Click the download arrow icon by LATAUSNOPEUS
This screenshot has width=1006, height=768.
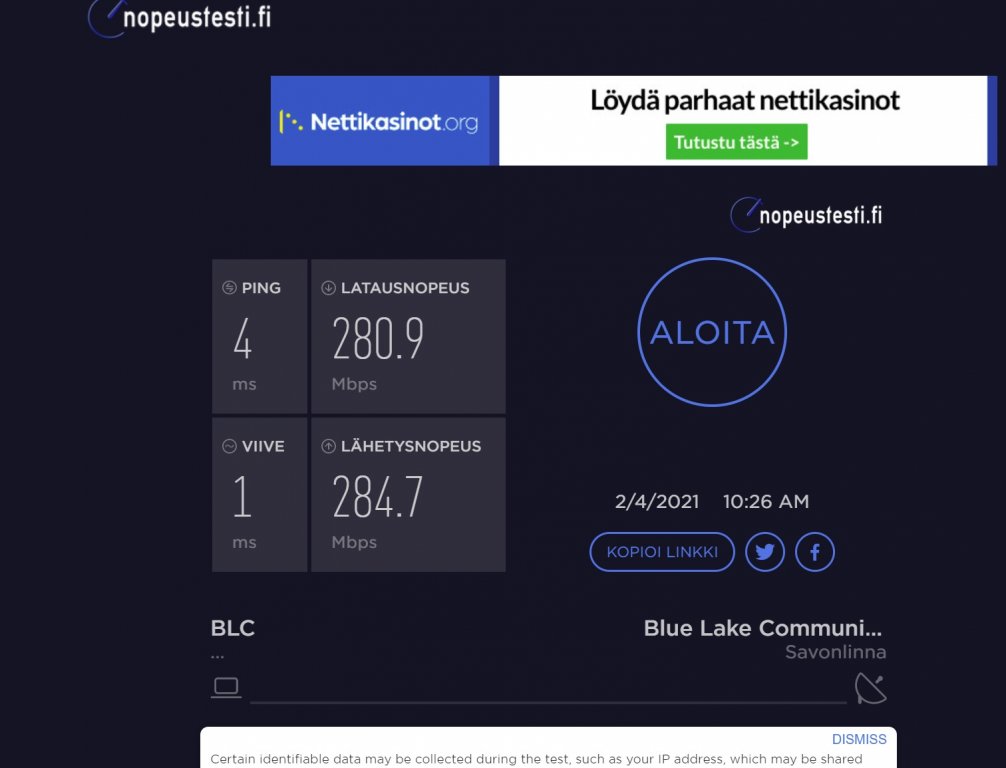(x=328, y=287)
